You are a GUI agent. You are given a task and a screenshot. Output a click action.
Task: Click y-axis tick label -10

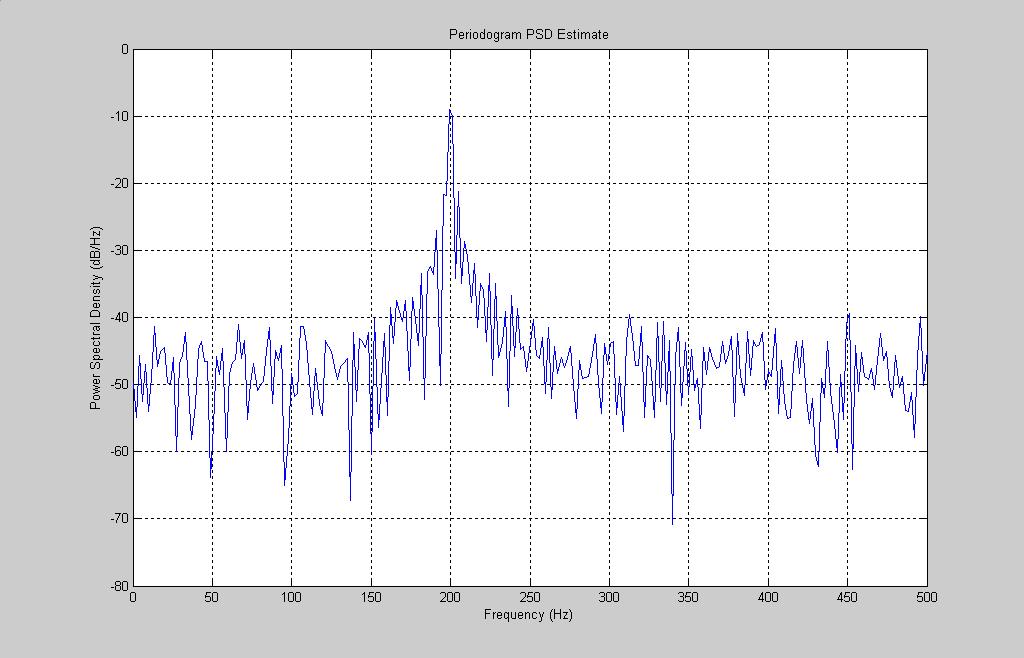(120, 117)
